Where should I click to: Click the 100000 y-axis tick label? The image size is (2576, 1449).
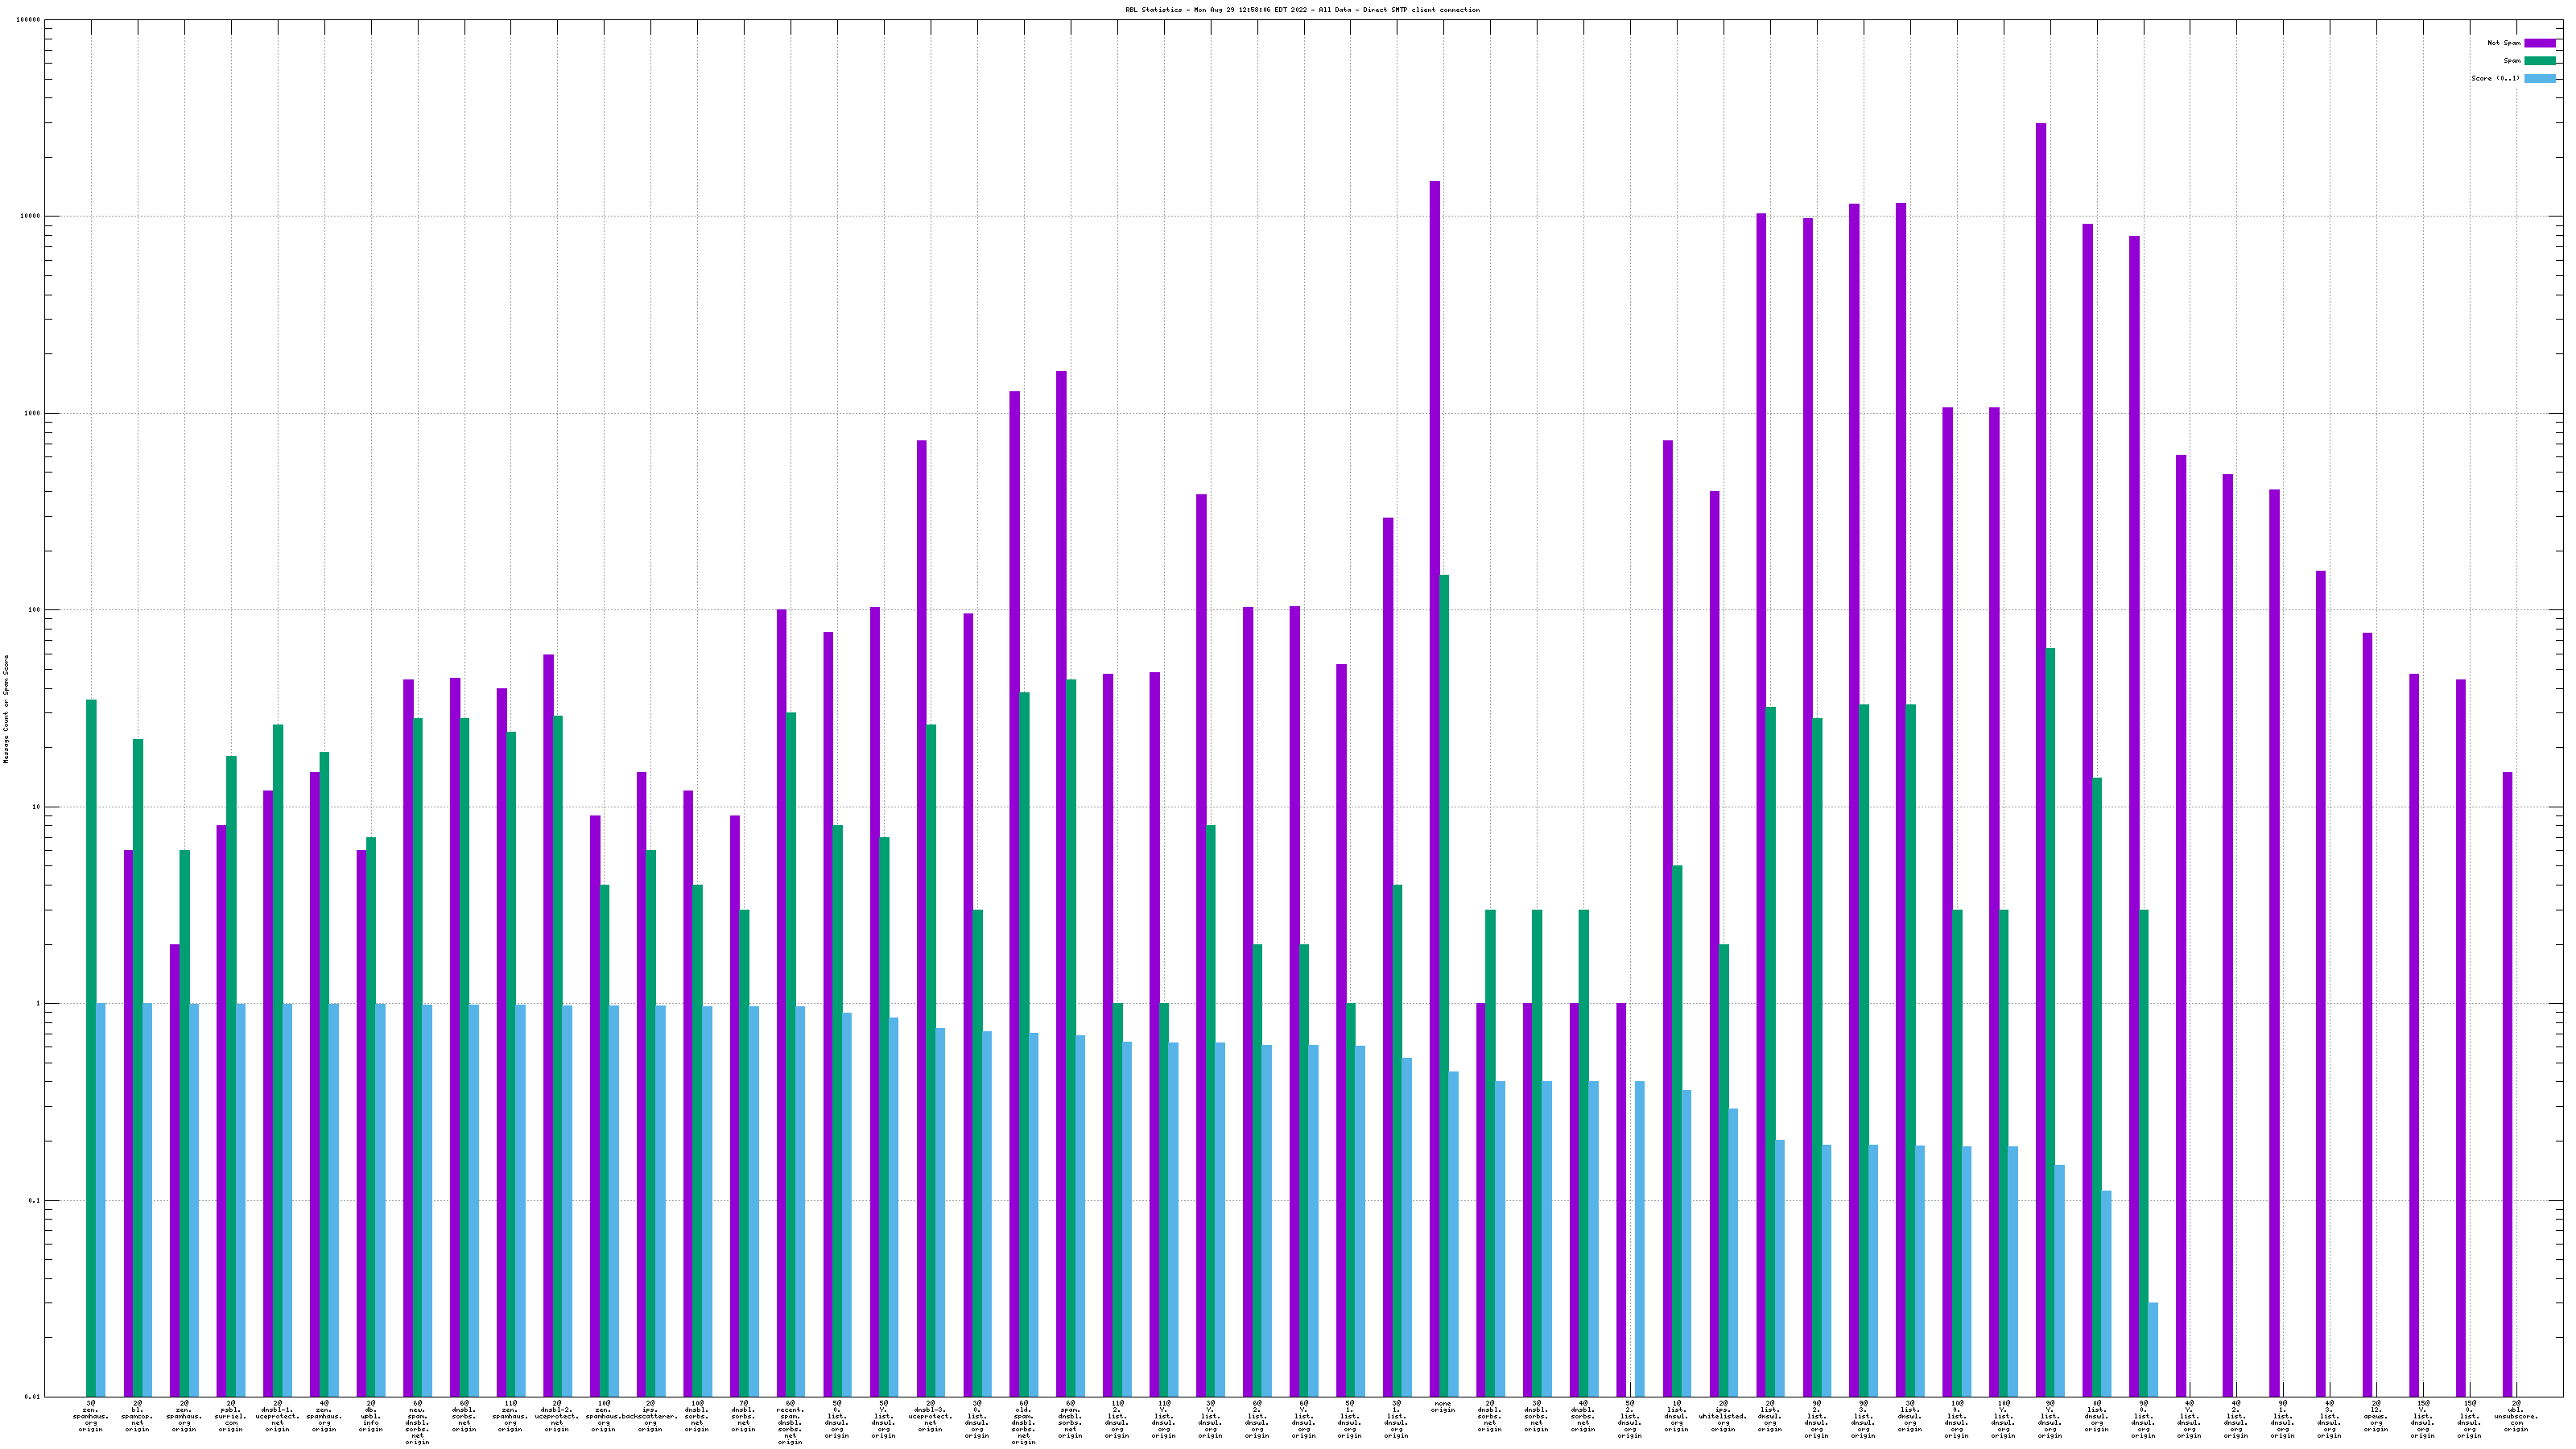coord(29,20)
